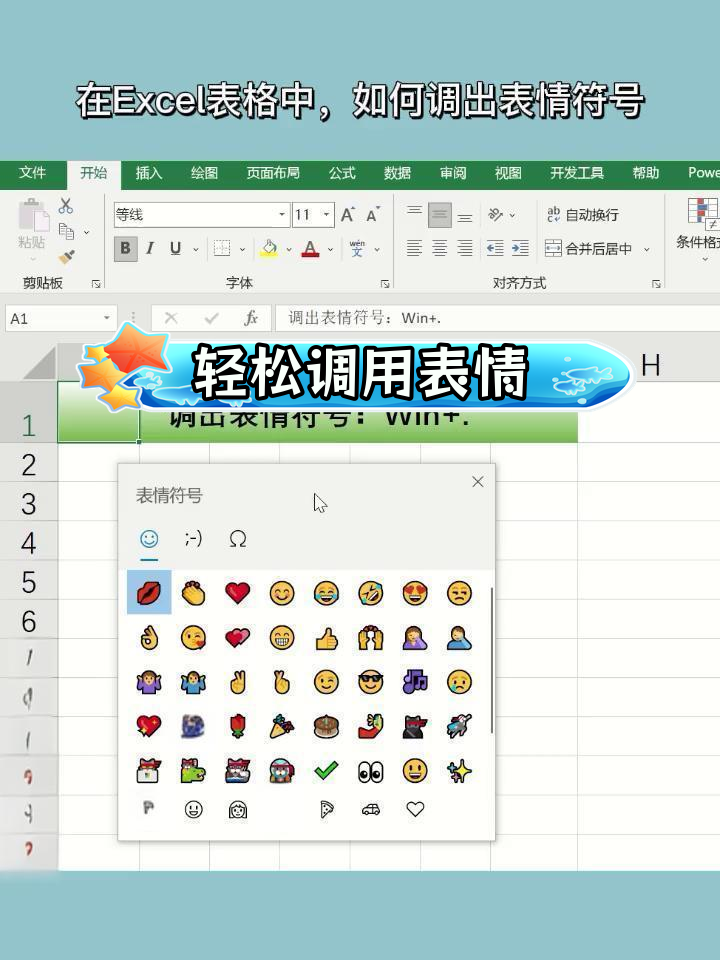
Task: Open the 合并后居中 dropdown arrow
Action: point(647,249)
